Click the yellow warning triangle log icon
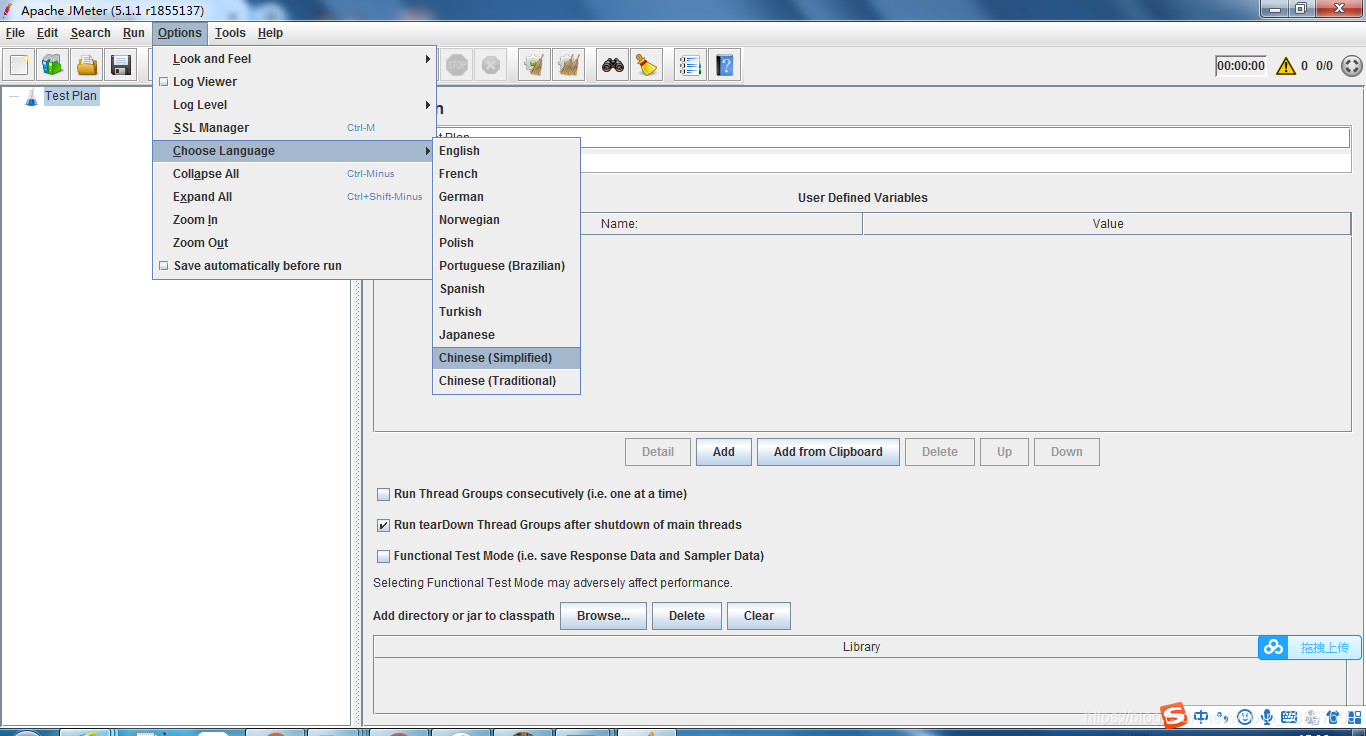 pos(1285,66)
